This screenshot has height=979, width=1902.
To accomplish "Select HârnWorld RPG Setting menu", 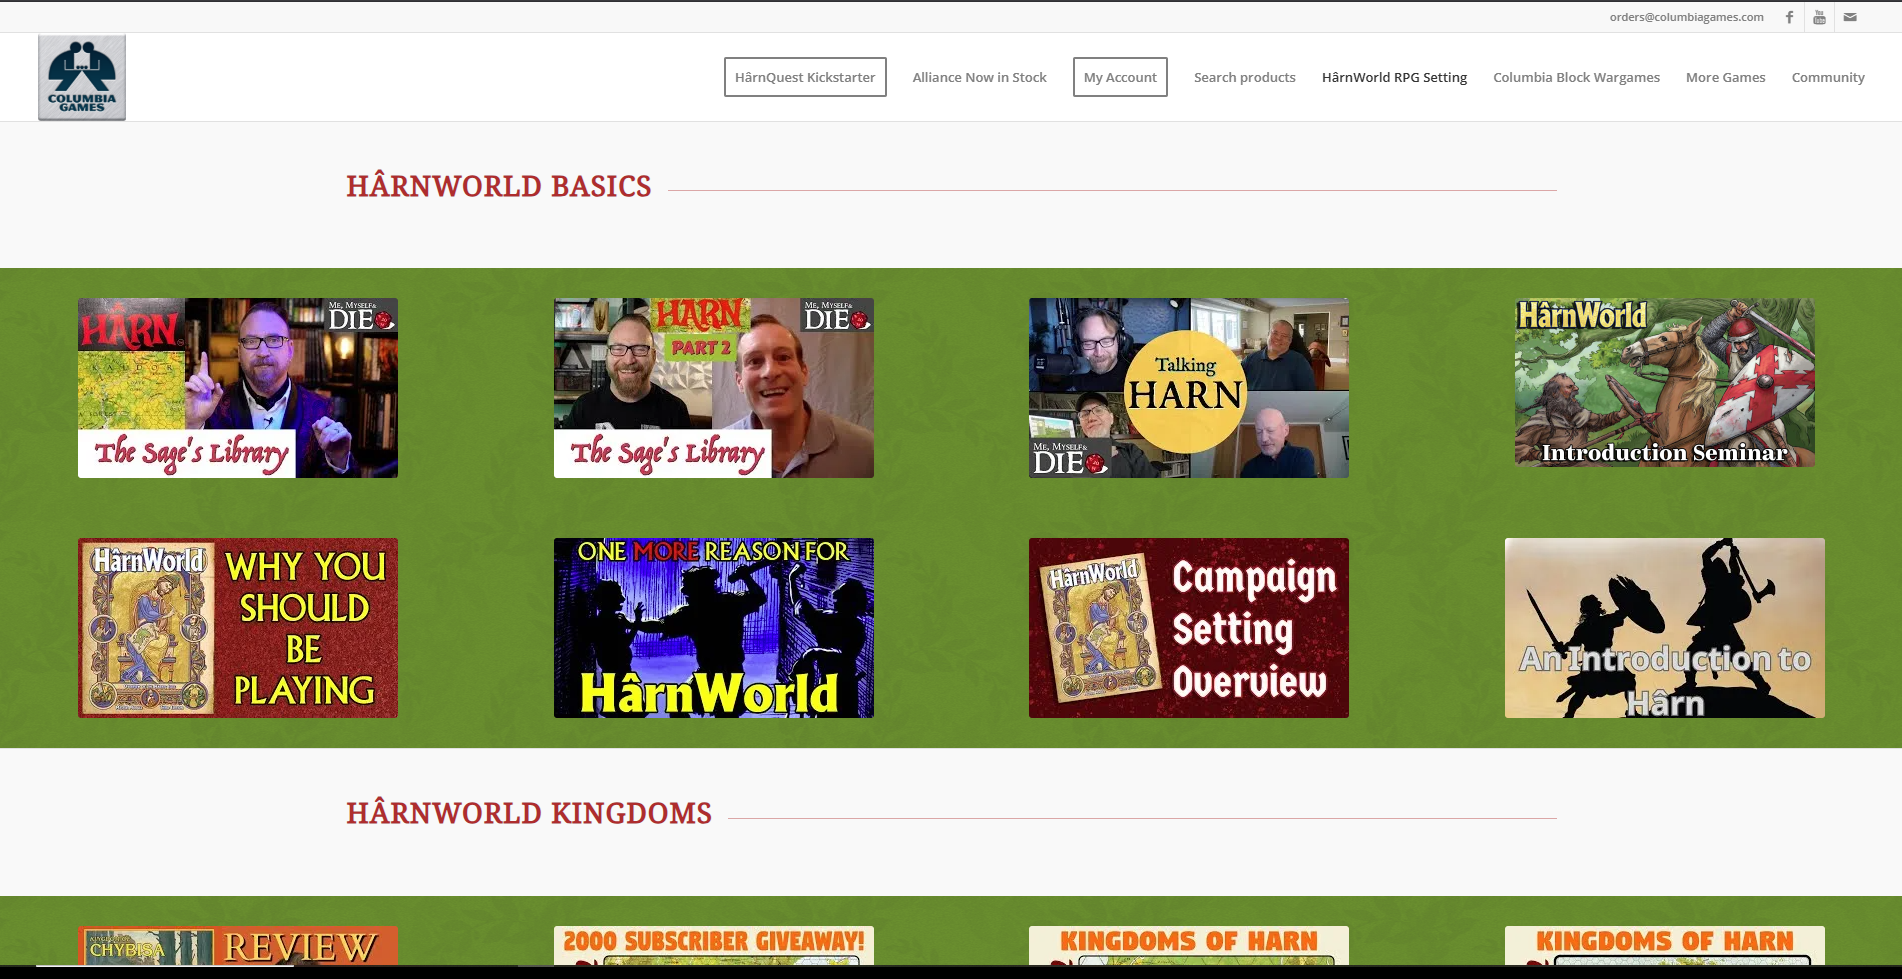I will [x=1394, y=77].
